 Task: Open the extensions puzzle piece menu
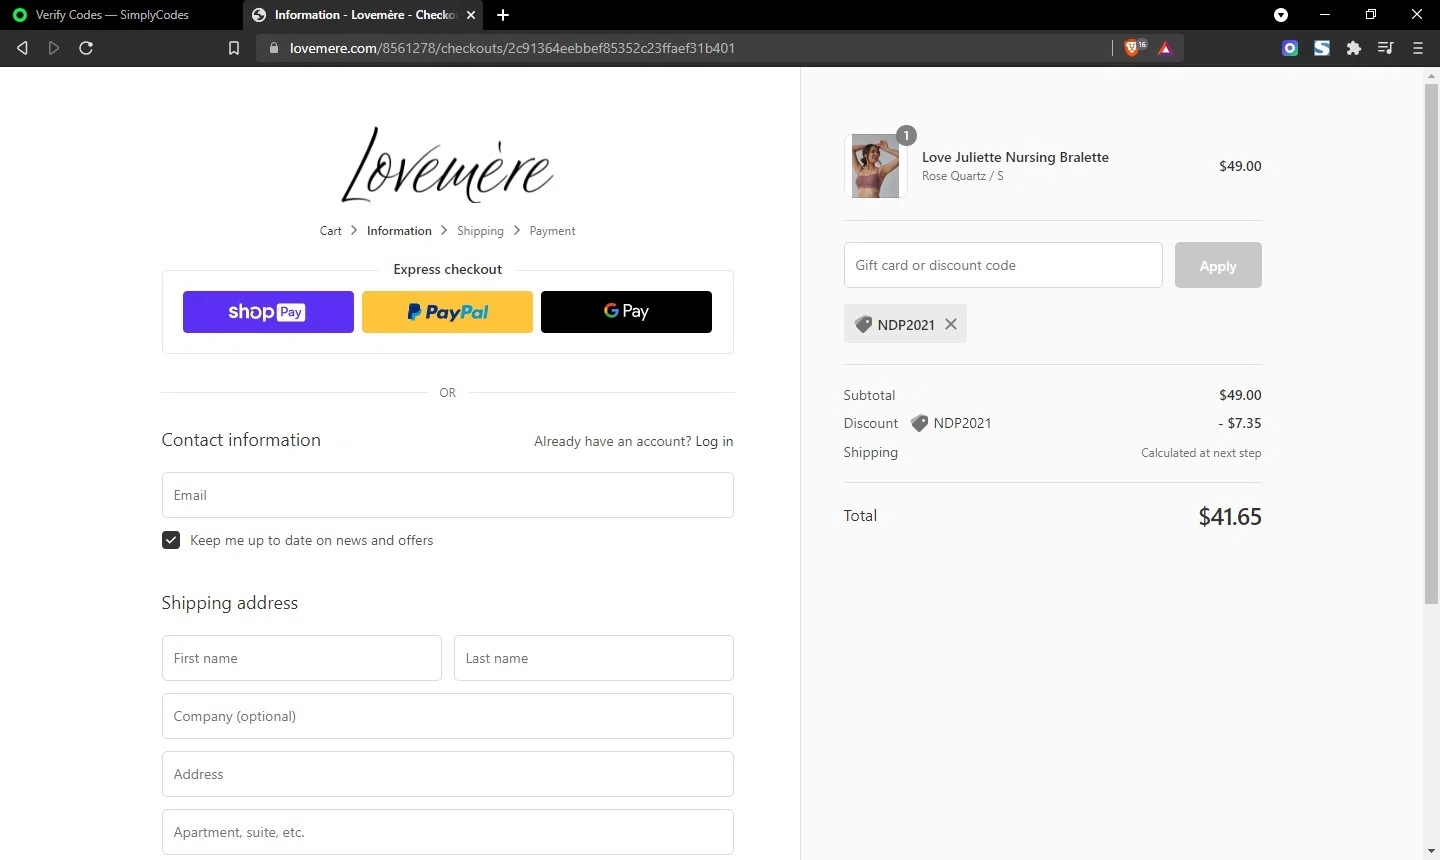(1354, 48)
